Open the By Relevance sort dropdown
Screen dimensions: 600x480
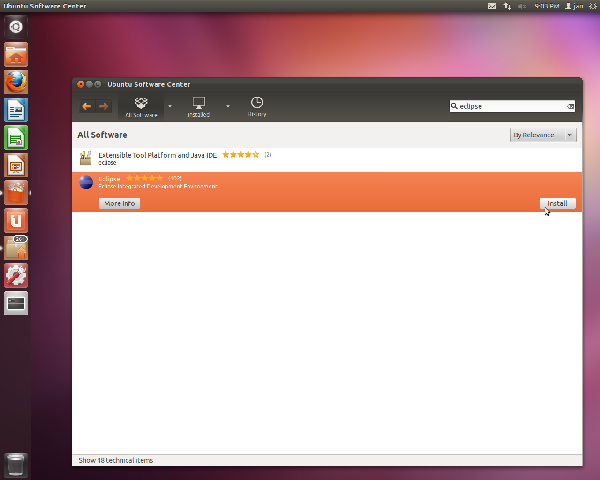point(543,135)
